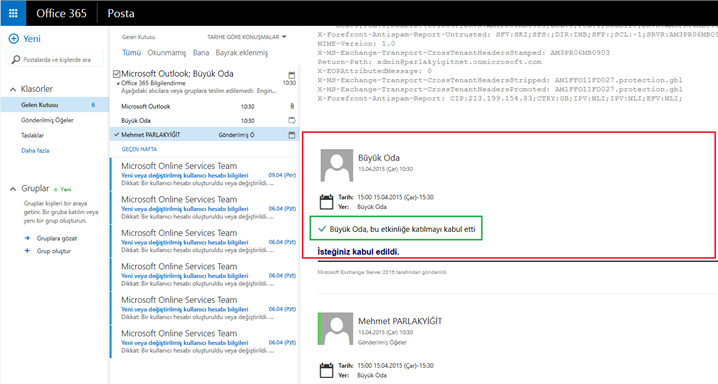This screenshot has width=718, height=384.
Task: Select the Okunmamış filter tab
Action: tap(167, 53)
